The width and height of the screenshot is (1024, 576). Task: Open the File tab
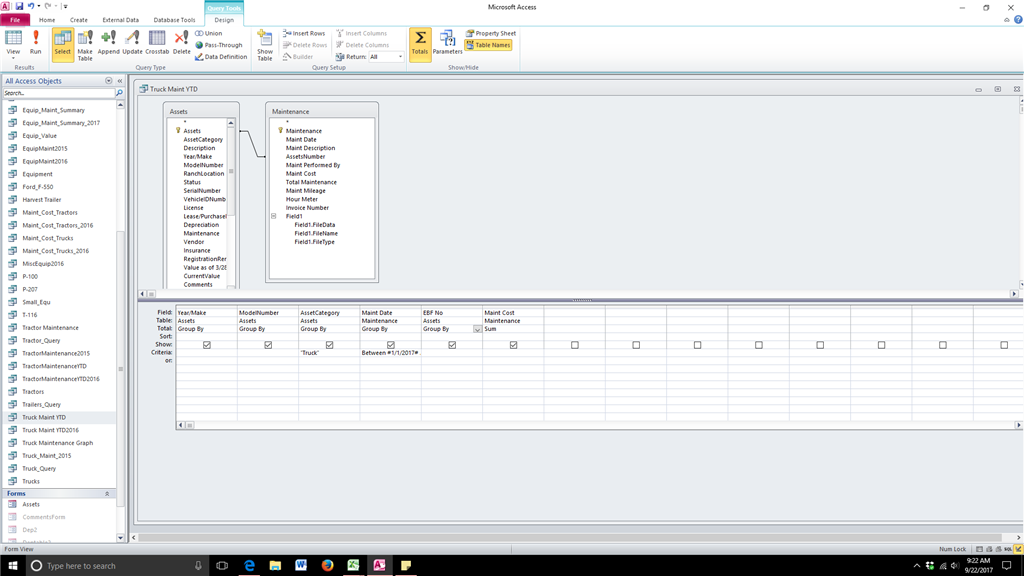coord(14,20)
